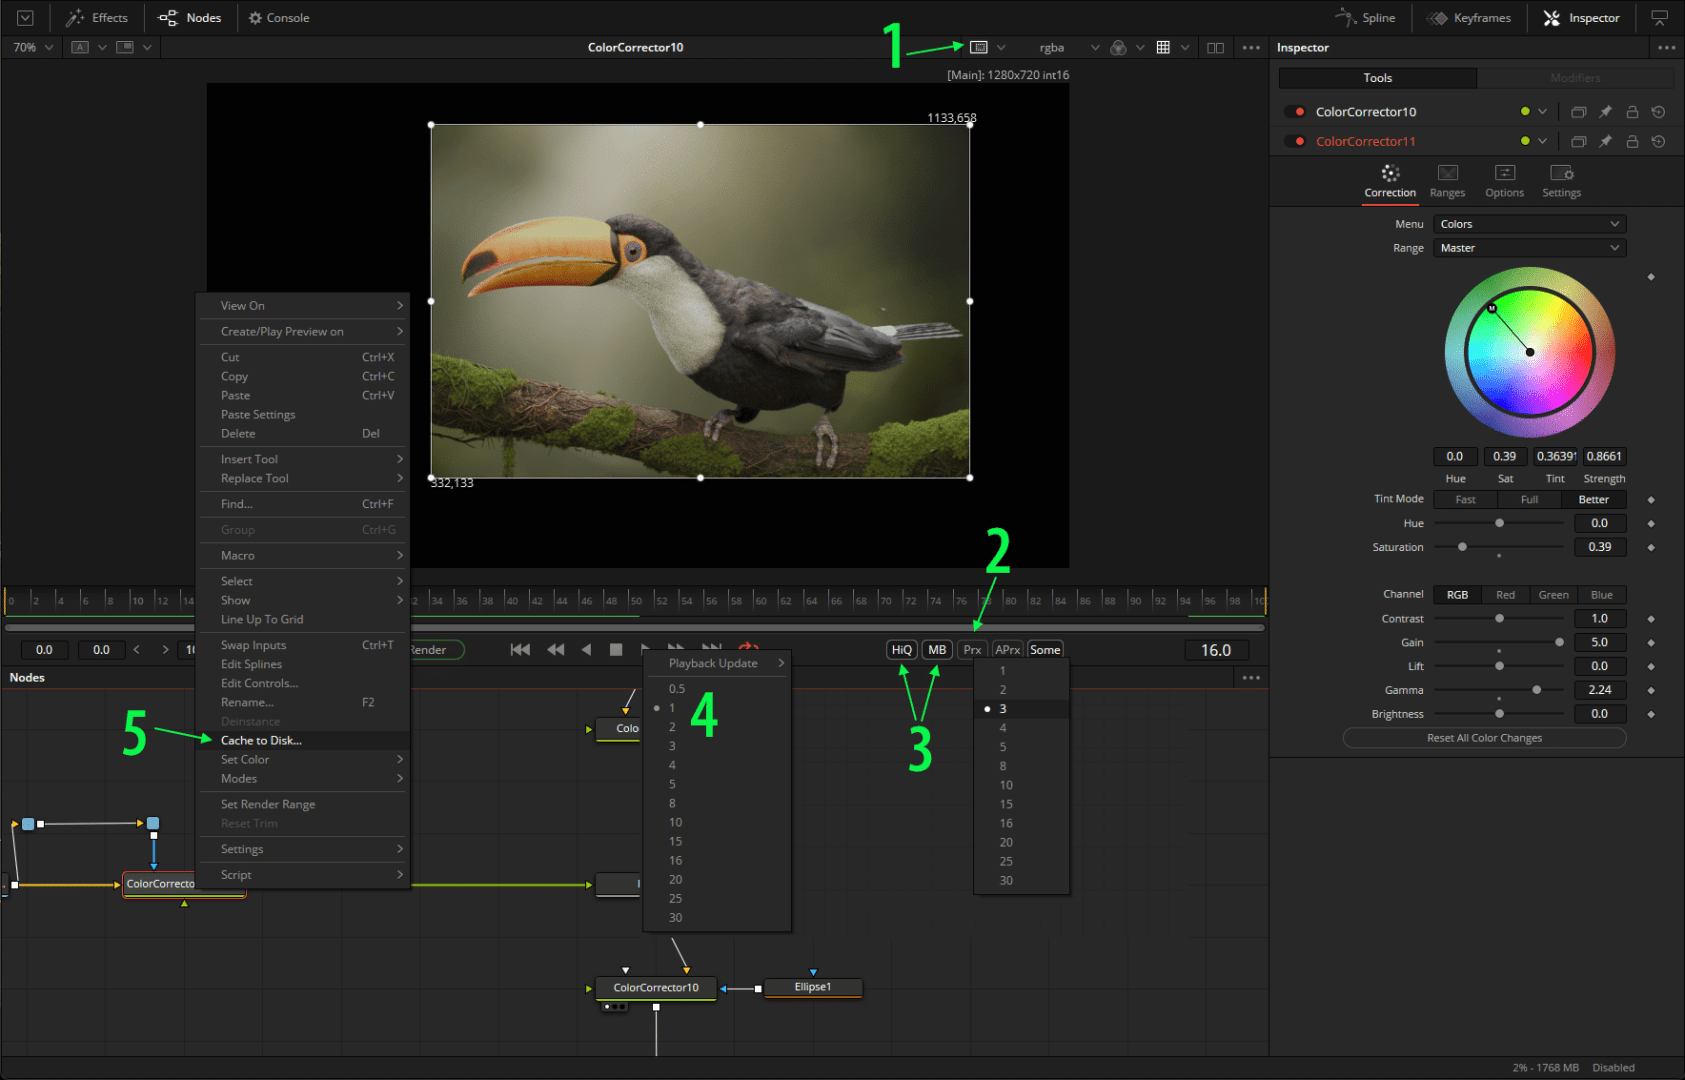Open the color controls icon in viewer toolbar

coord(1118,47)
